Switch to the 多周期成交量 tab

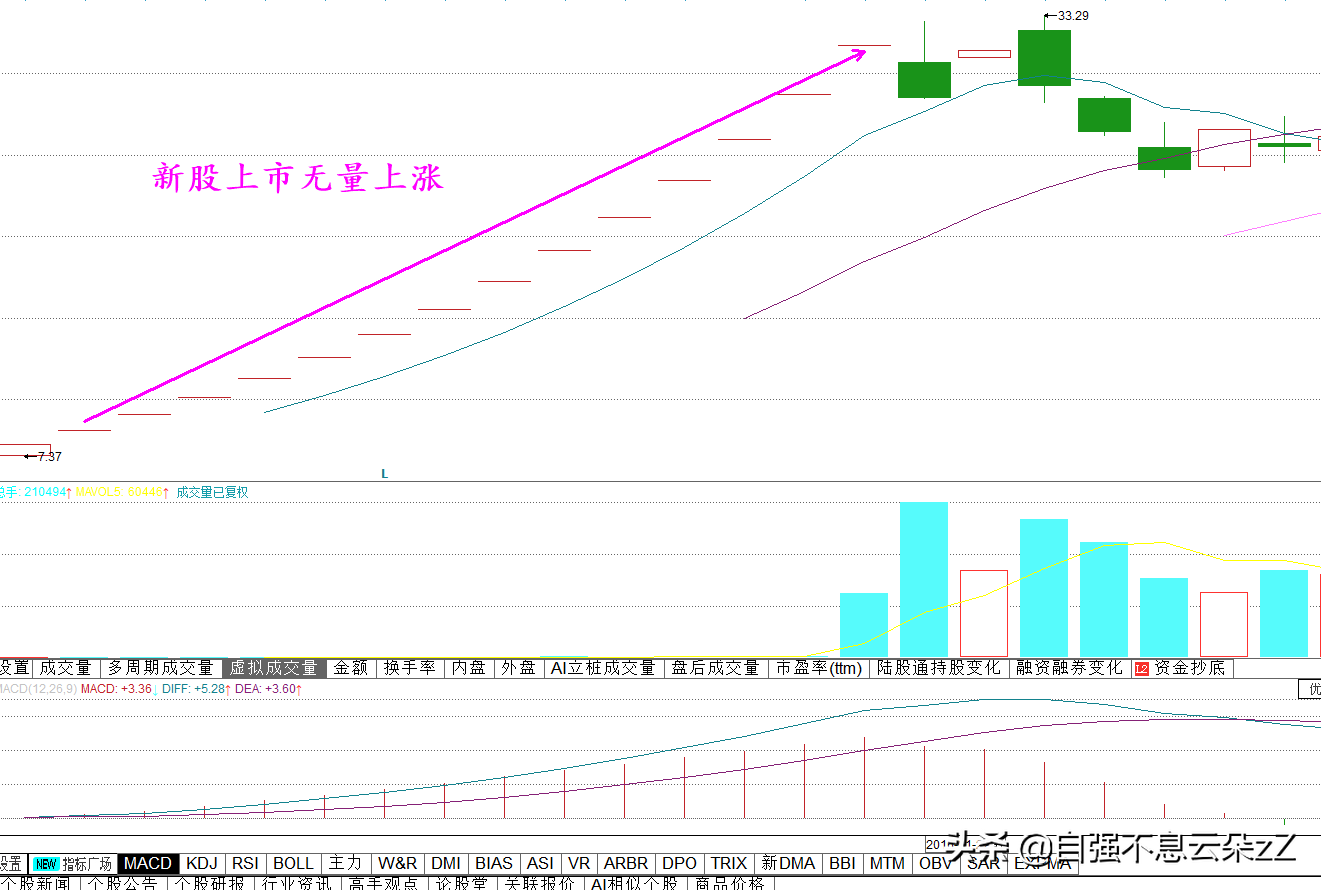162,668
